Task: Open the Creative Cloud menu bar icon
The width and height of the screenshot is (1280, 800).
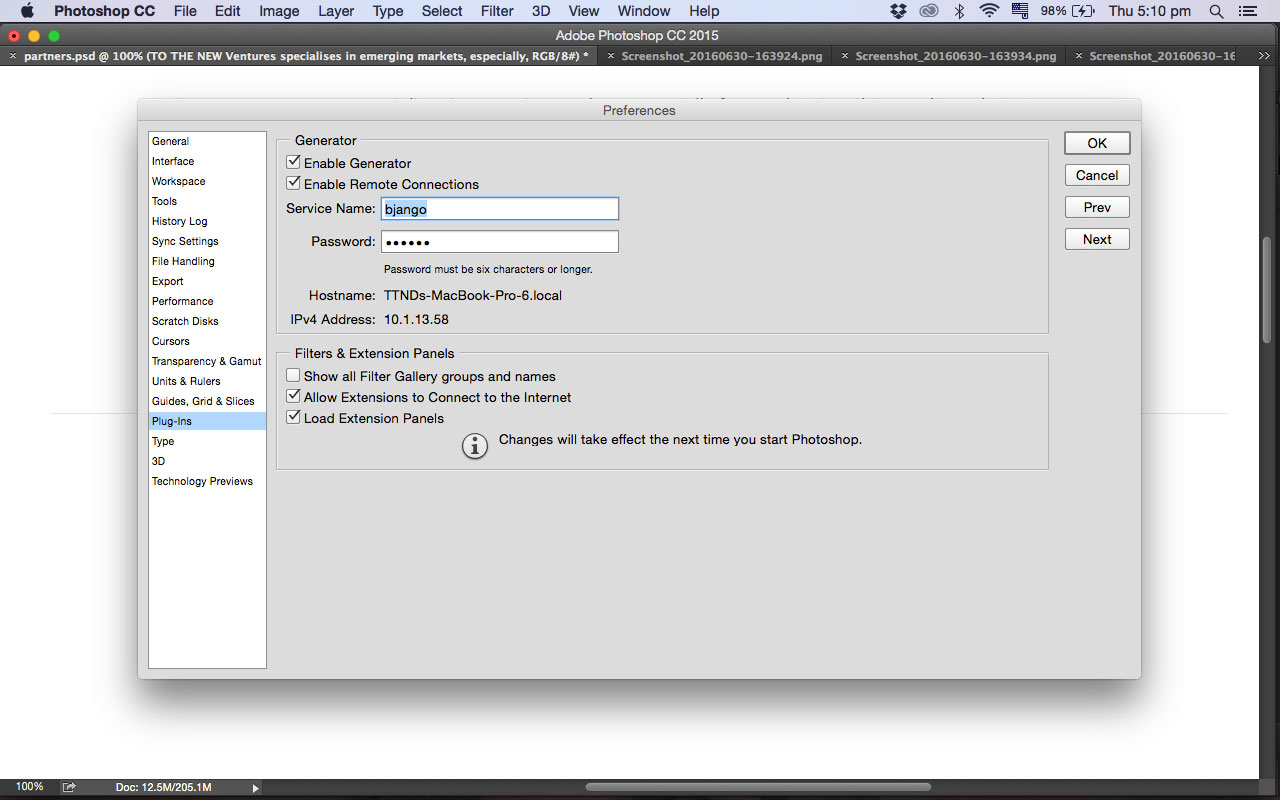Action: (x=929, y=11)
